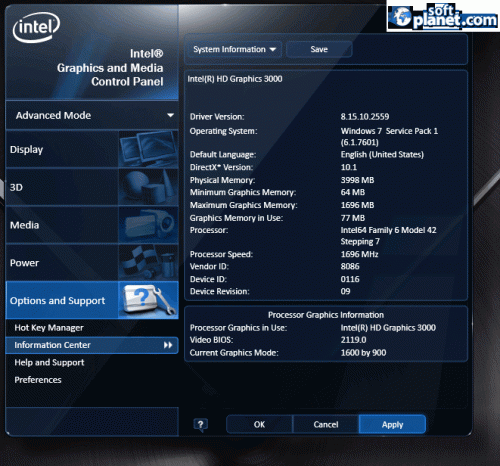Click vendor ID value 8086
This screenshot has width=500, height=466.
(x=350, y=266)
